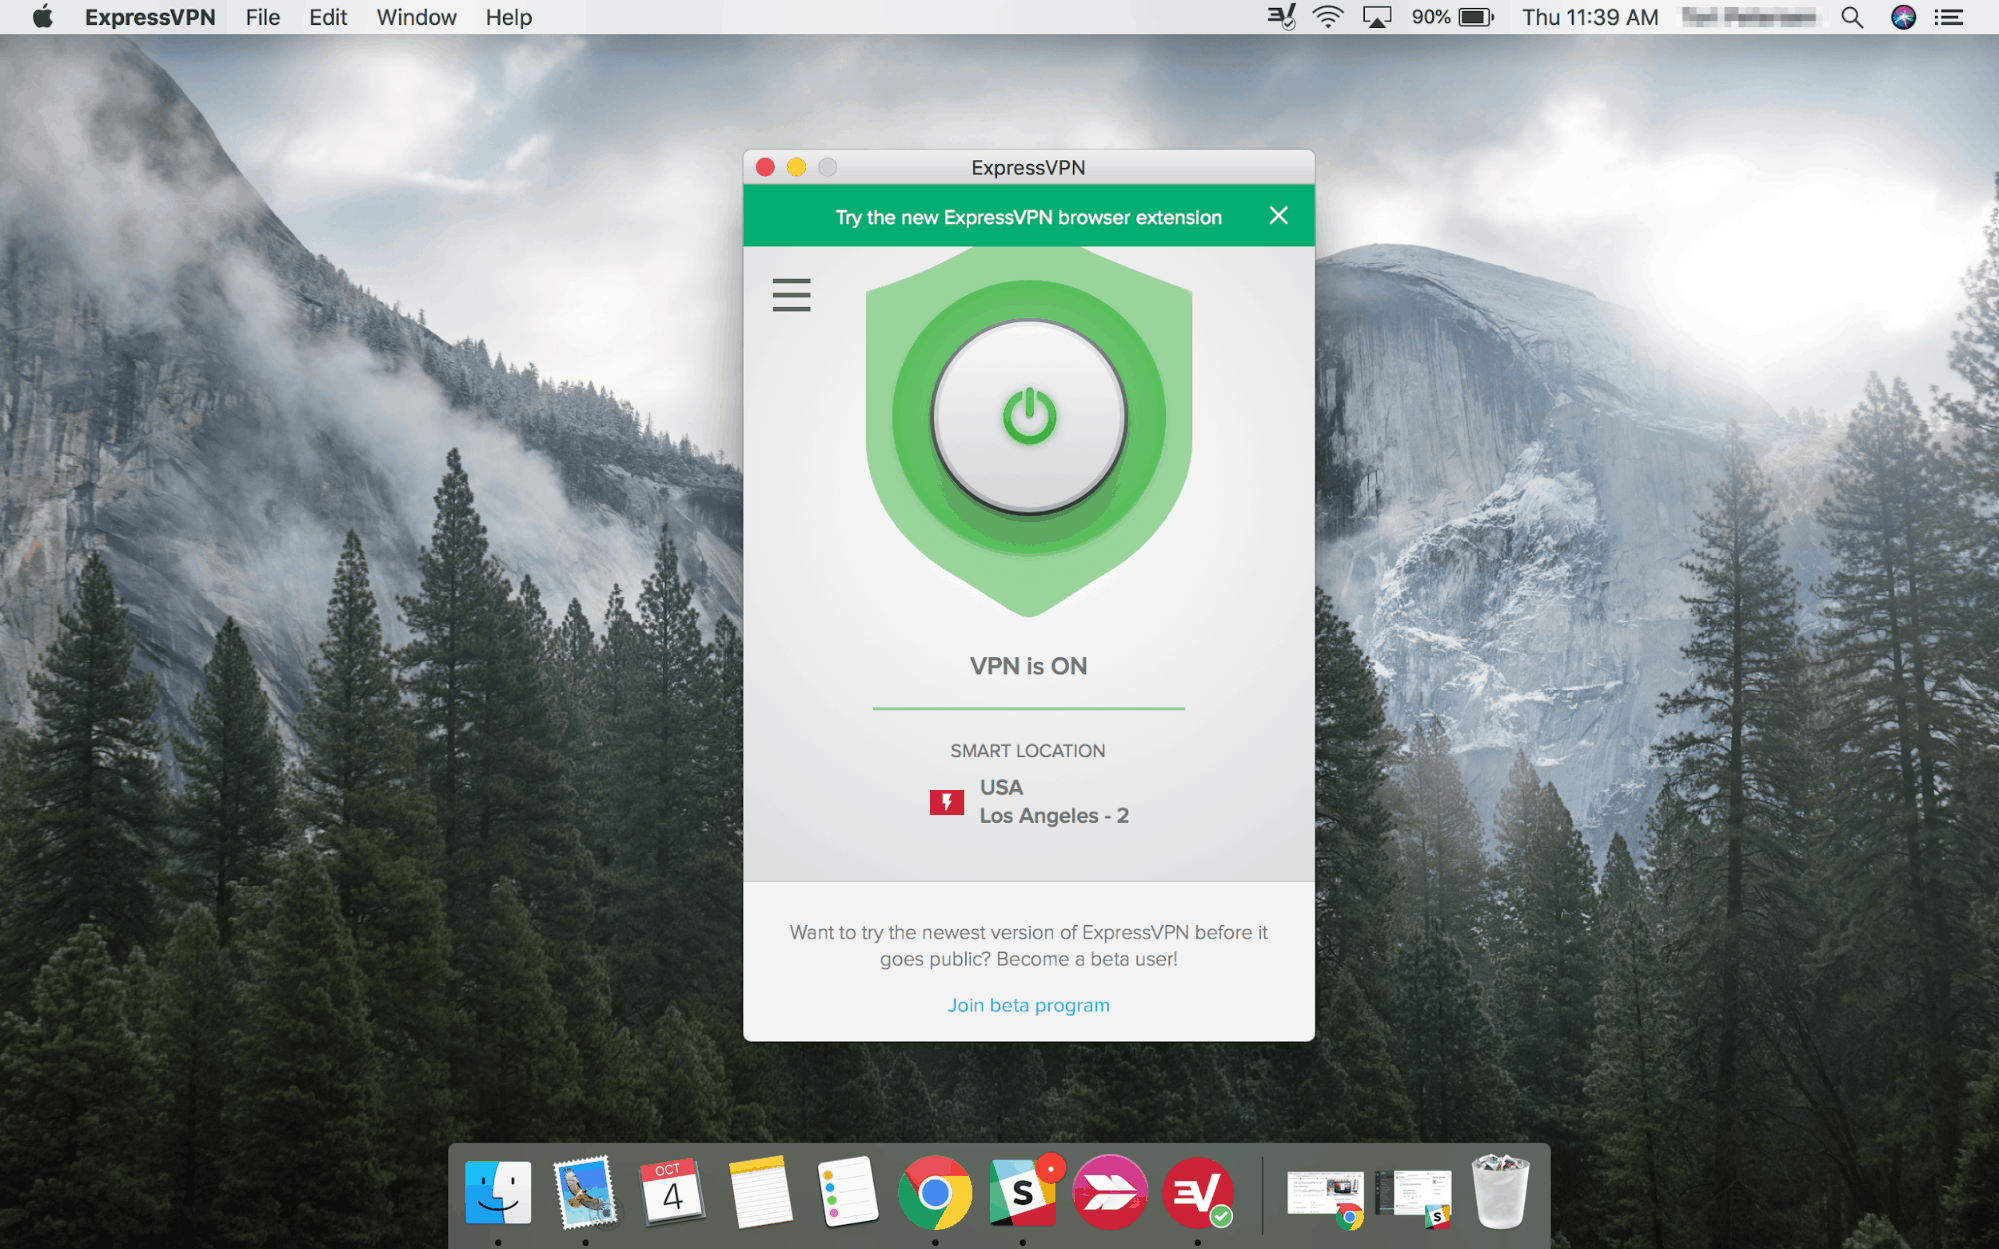Open the ExpressVPN application menu
The image size is (1999, 1249).
pyautogui.click(x=150, y=17)
